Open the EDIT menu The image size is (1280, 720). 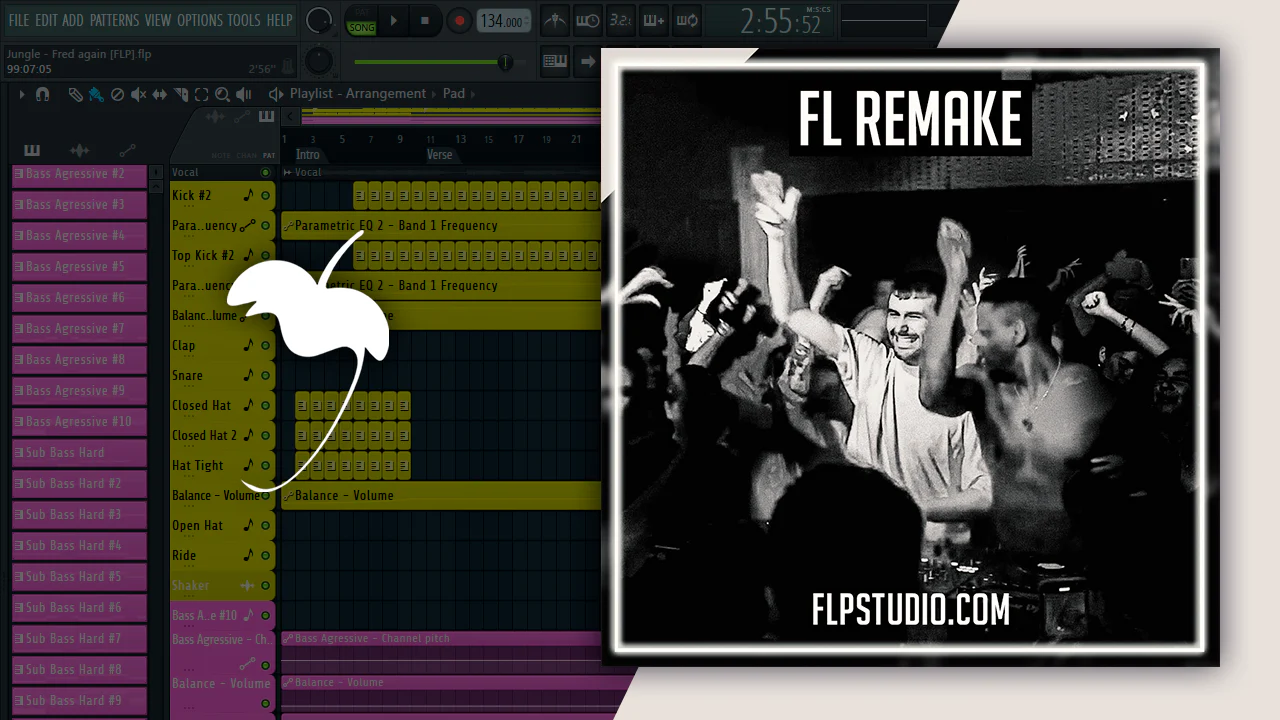click(46, 20)
